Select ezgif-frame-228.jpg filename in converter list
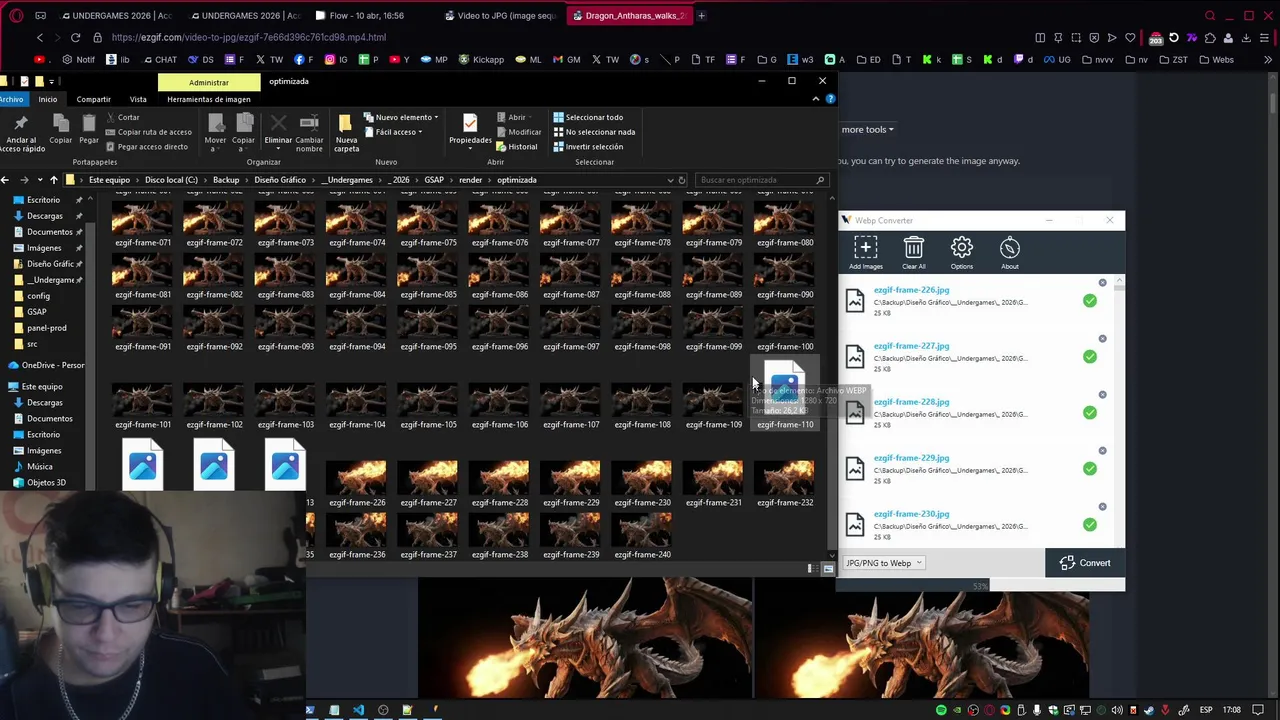The height and width of the screenshot is (720, 1280). click(911, 402)
